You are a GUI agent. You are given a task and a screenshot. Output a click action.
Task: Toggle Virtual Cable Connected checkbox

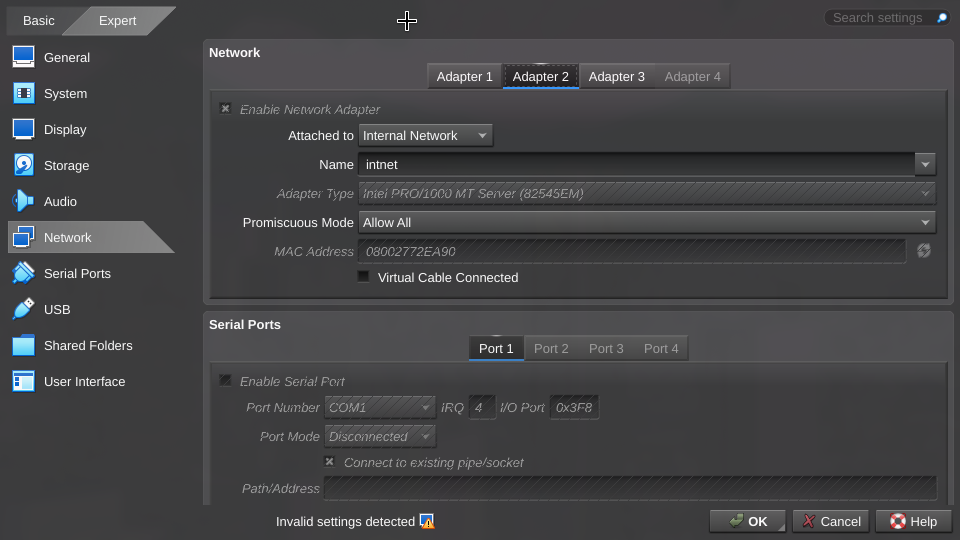point(364,277)
